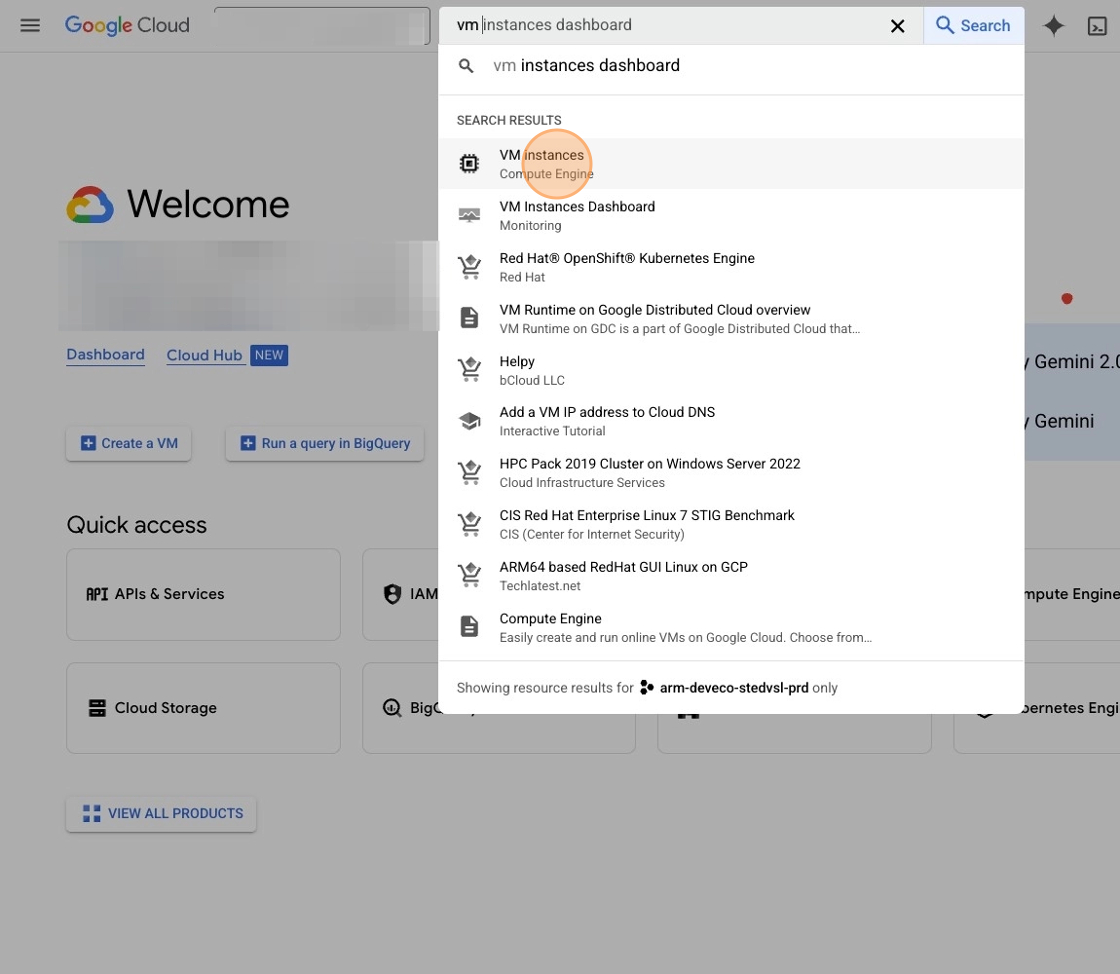Viewport: 1120px width, 974px height.
Task: Click the Google Cloud logo
Action: 127,25
